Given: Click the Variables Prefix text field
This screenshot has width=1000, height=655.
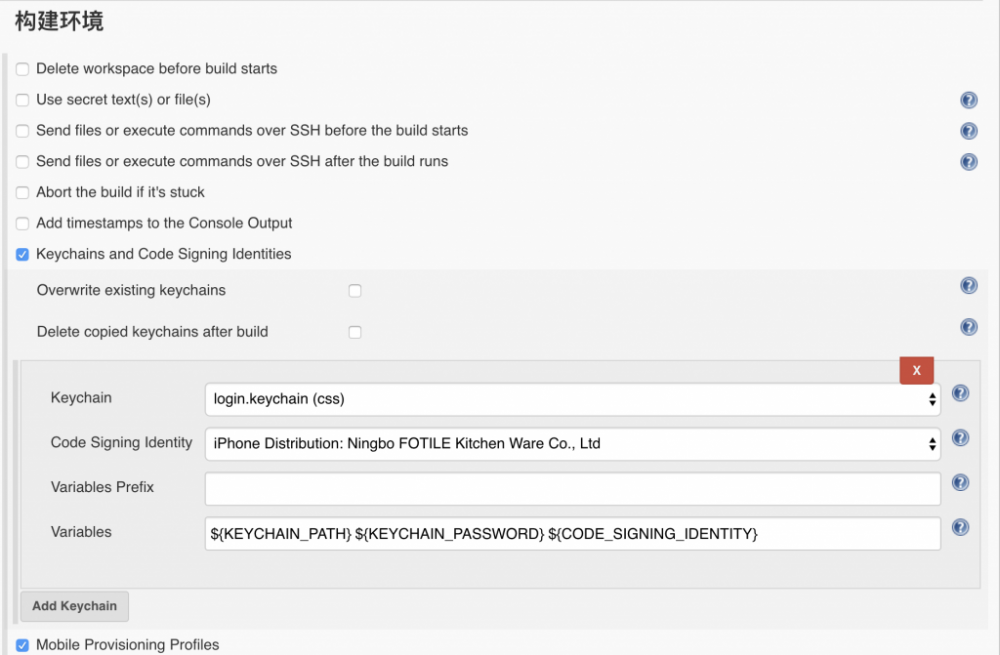Looking at the screenshot, I should 572,489.
